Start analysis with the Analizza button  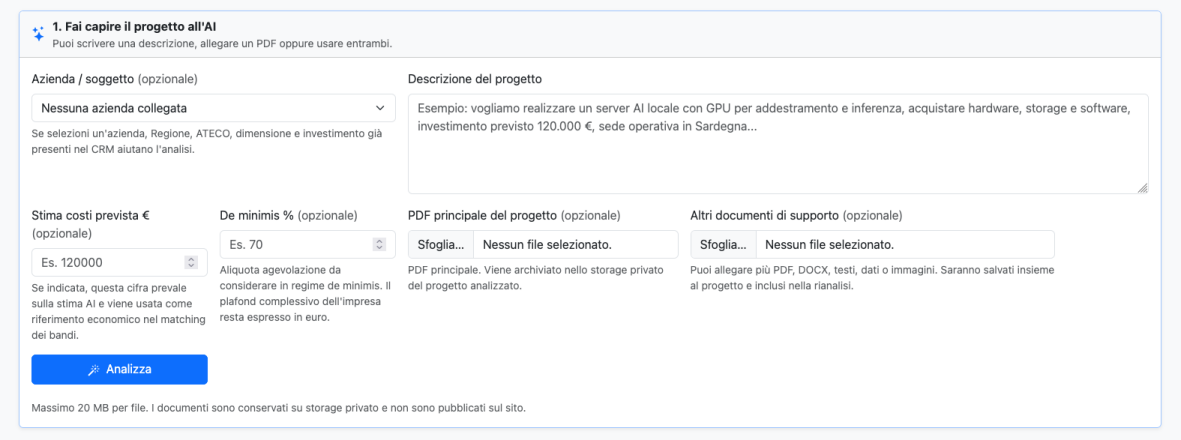[119, 369]
